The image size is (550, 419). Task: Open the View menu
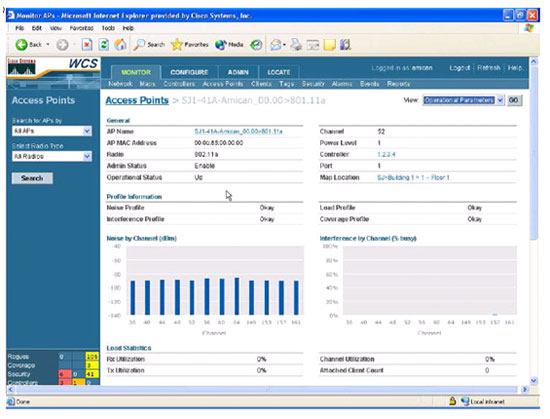click(x=55, y=28)
